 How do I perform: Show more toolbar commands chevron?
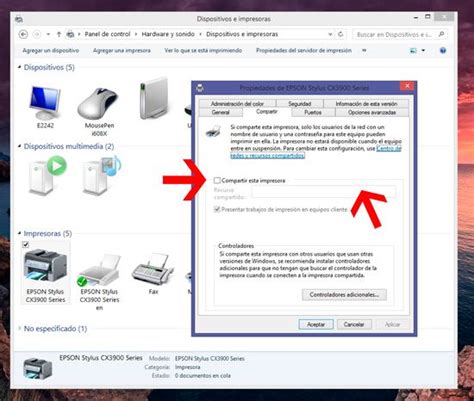coord(364,50)
